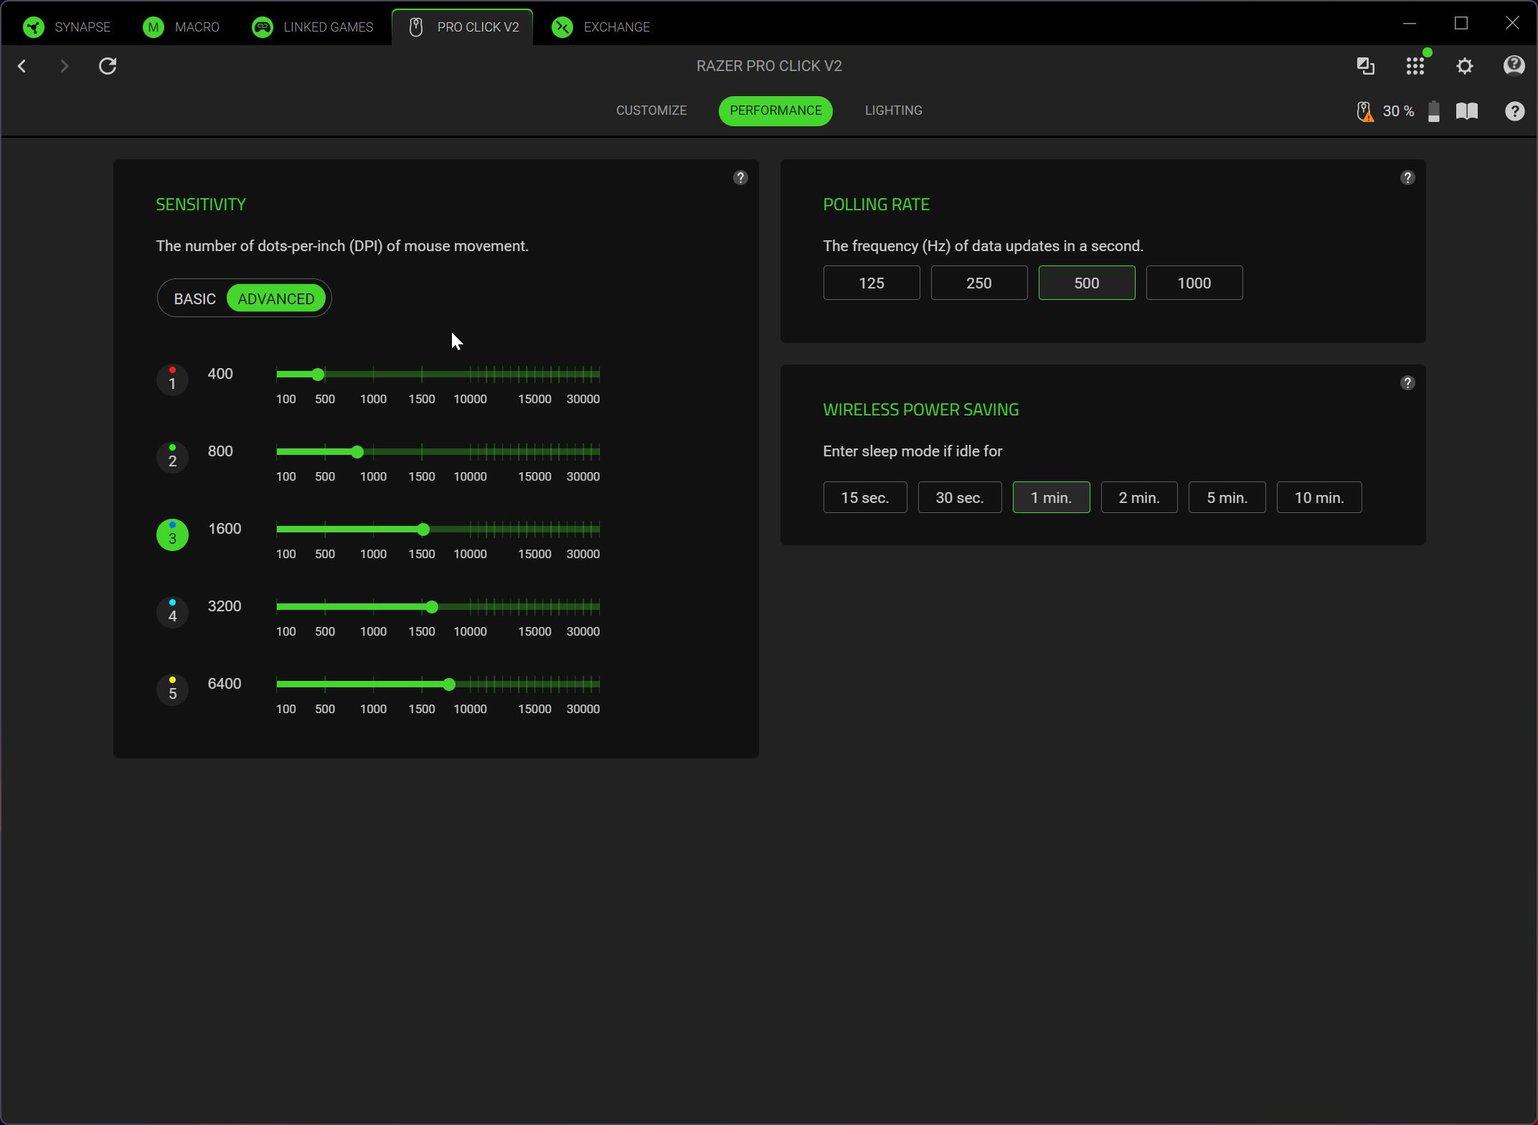Select the Pro Click V2 tab
The height and width of the screenshot is (1125, 1538).
click(x=463, y=27)
